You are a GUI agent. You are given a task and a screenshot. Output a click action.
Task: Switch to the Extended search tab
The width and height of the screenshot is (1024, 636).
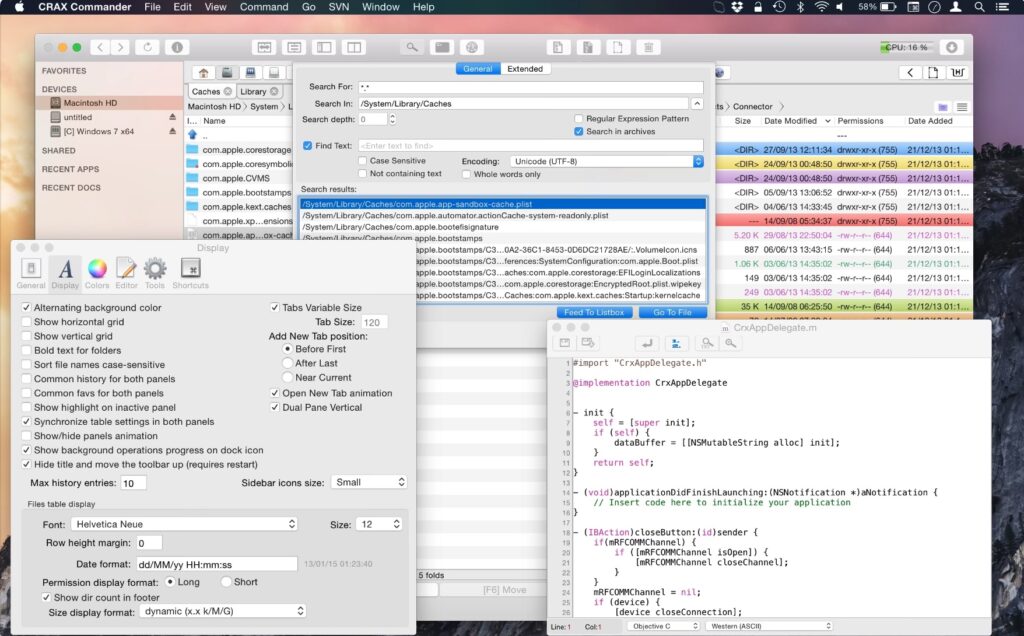tap(526, 68)
